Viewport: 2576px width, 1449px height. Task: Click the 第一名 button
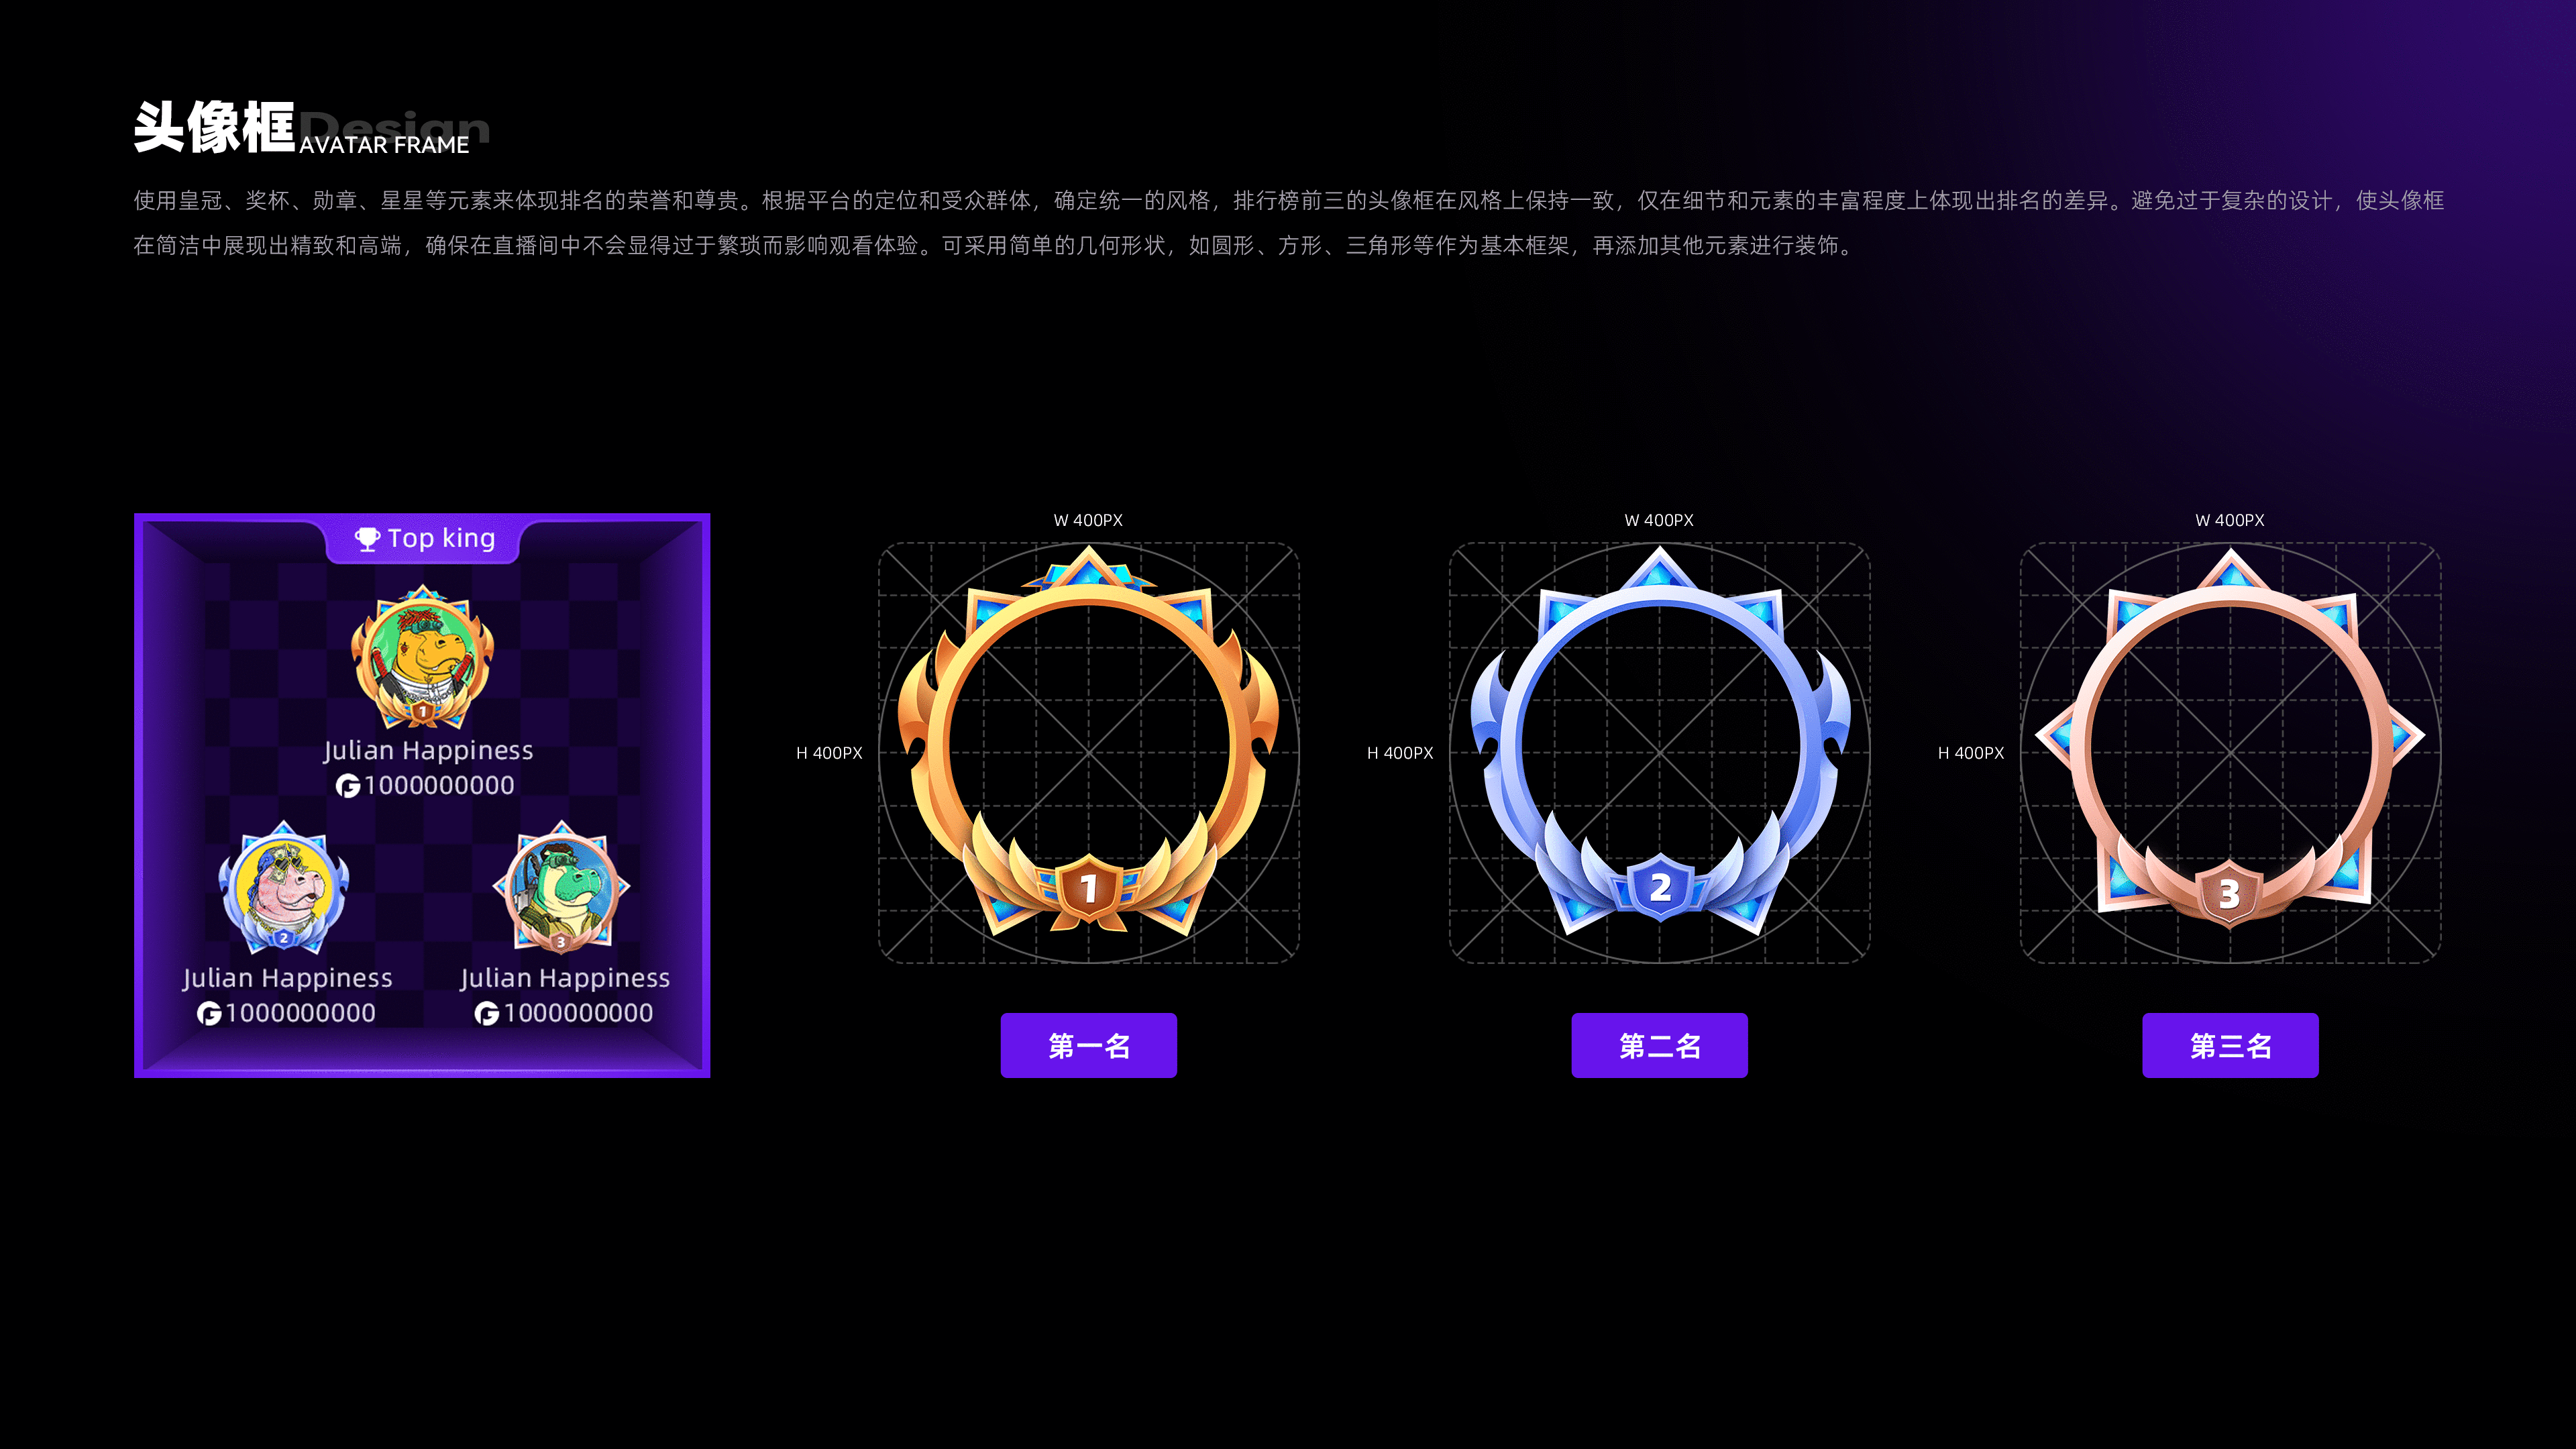(x=1089, y=1045)
